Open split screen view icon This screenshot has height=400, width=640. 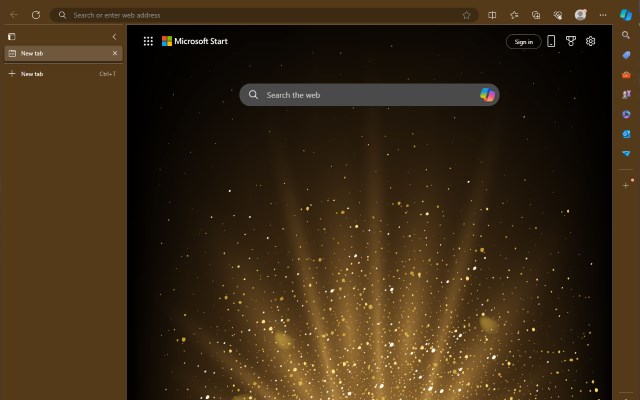tap(492, 15)
